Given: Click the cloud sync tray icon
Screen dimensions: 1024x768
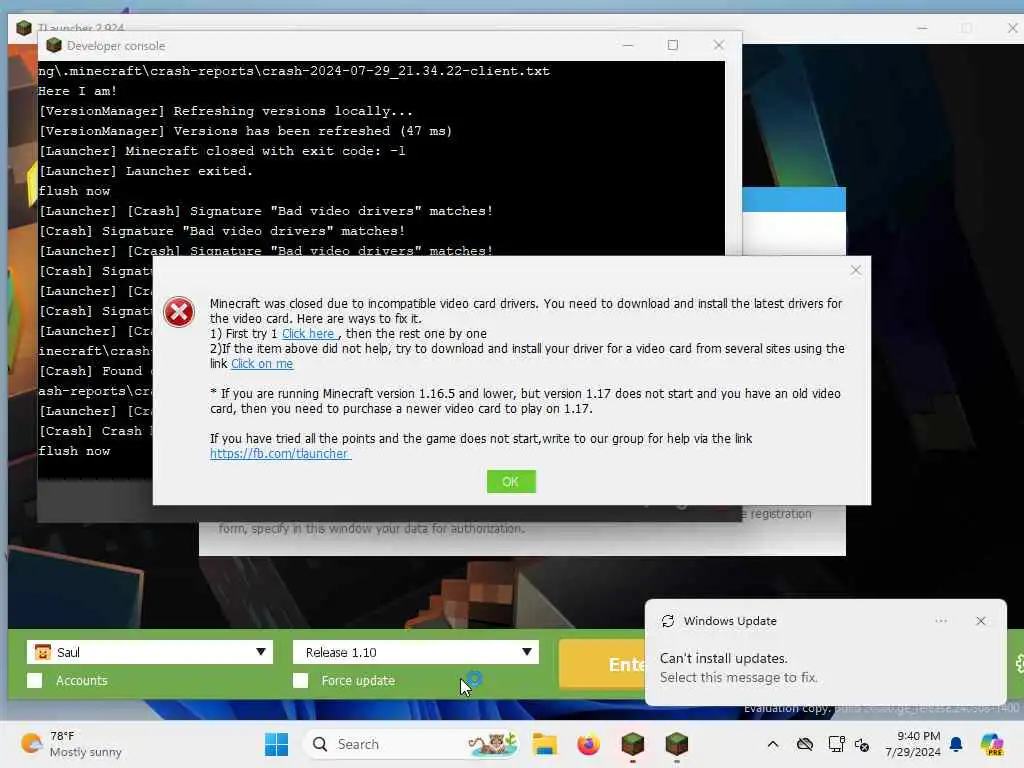Looking at the screenshot, I should pos(805,744).
